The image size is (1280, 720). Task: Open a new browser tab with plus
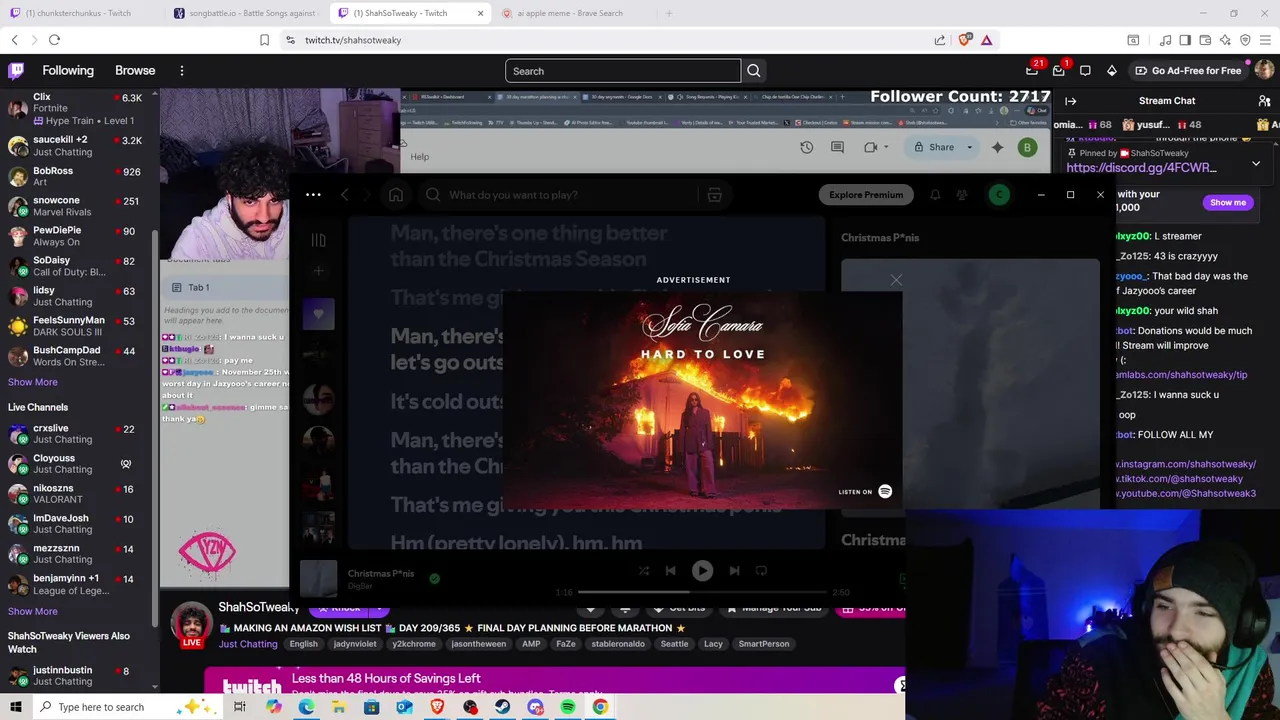pyautogui.click(x=669, y=13)
